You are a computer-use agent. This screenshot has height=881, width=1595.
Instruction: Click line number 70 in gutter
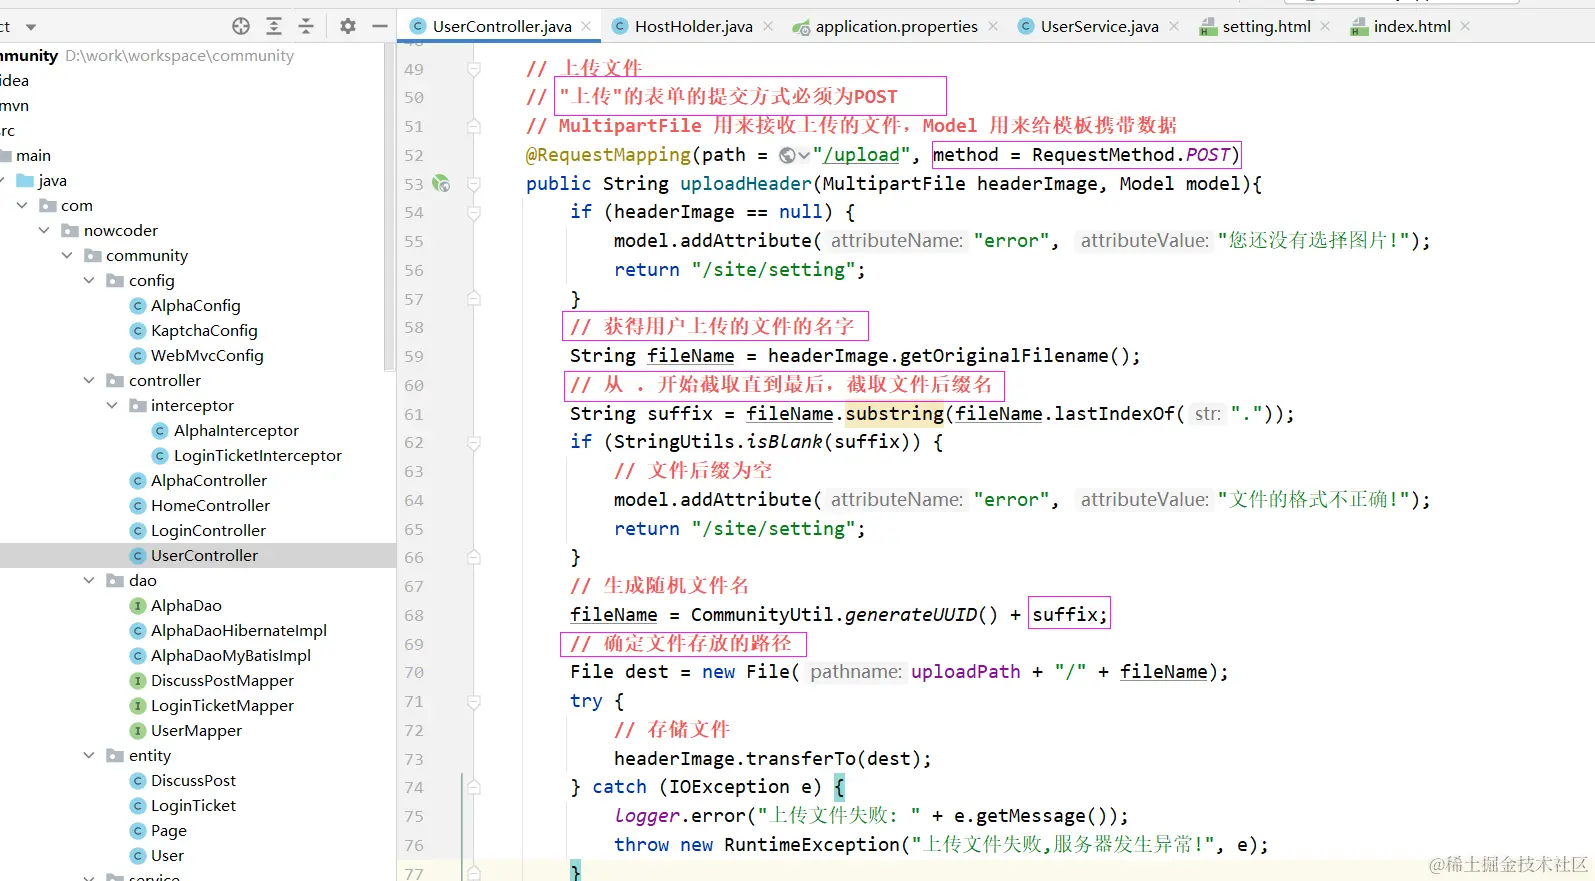414,672
